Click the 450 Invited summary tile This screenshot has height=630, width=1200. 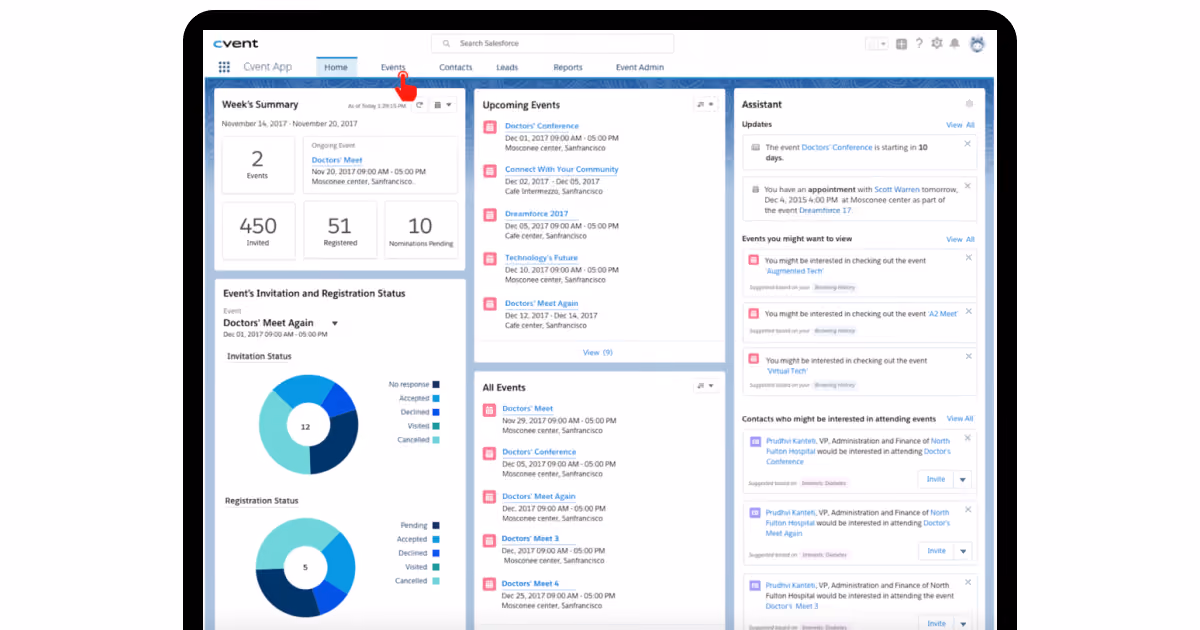(258, 230)
